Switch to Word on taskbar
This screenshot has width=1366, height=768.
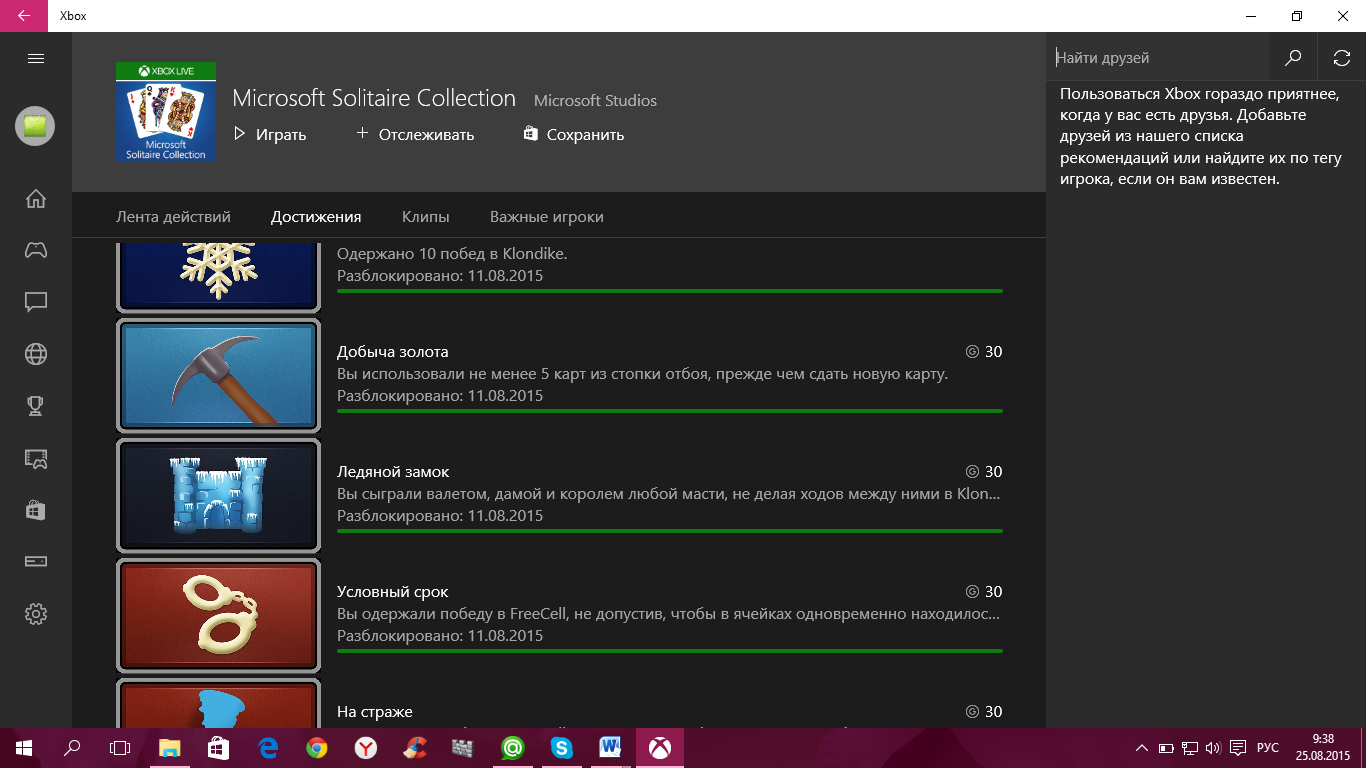point(611,748)
